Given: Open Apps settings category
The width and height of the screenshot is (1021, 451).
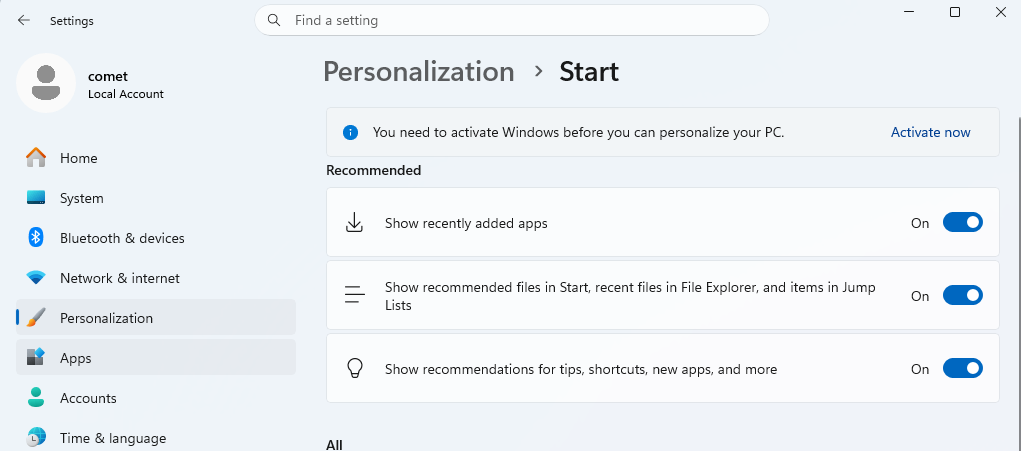Looking at the screenshot, I should 156,357.
